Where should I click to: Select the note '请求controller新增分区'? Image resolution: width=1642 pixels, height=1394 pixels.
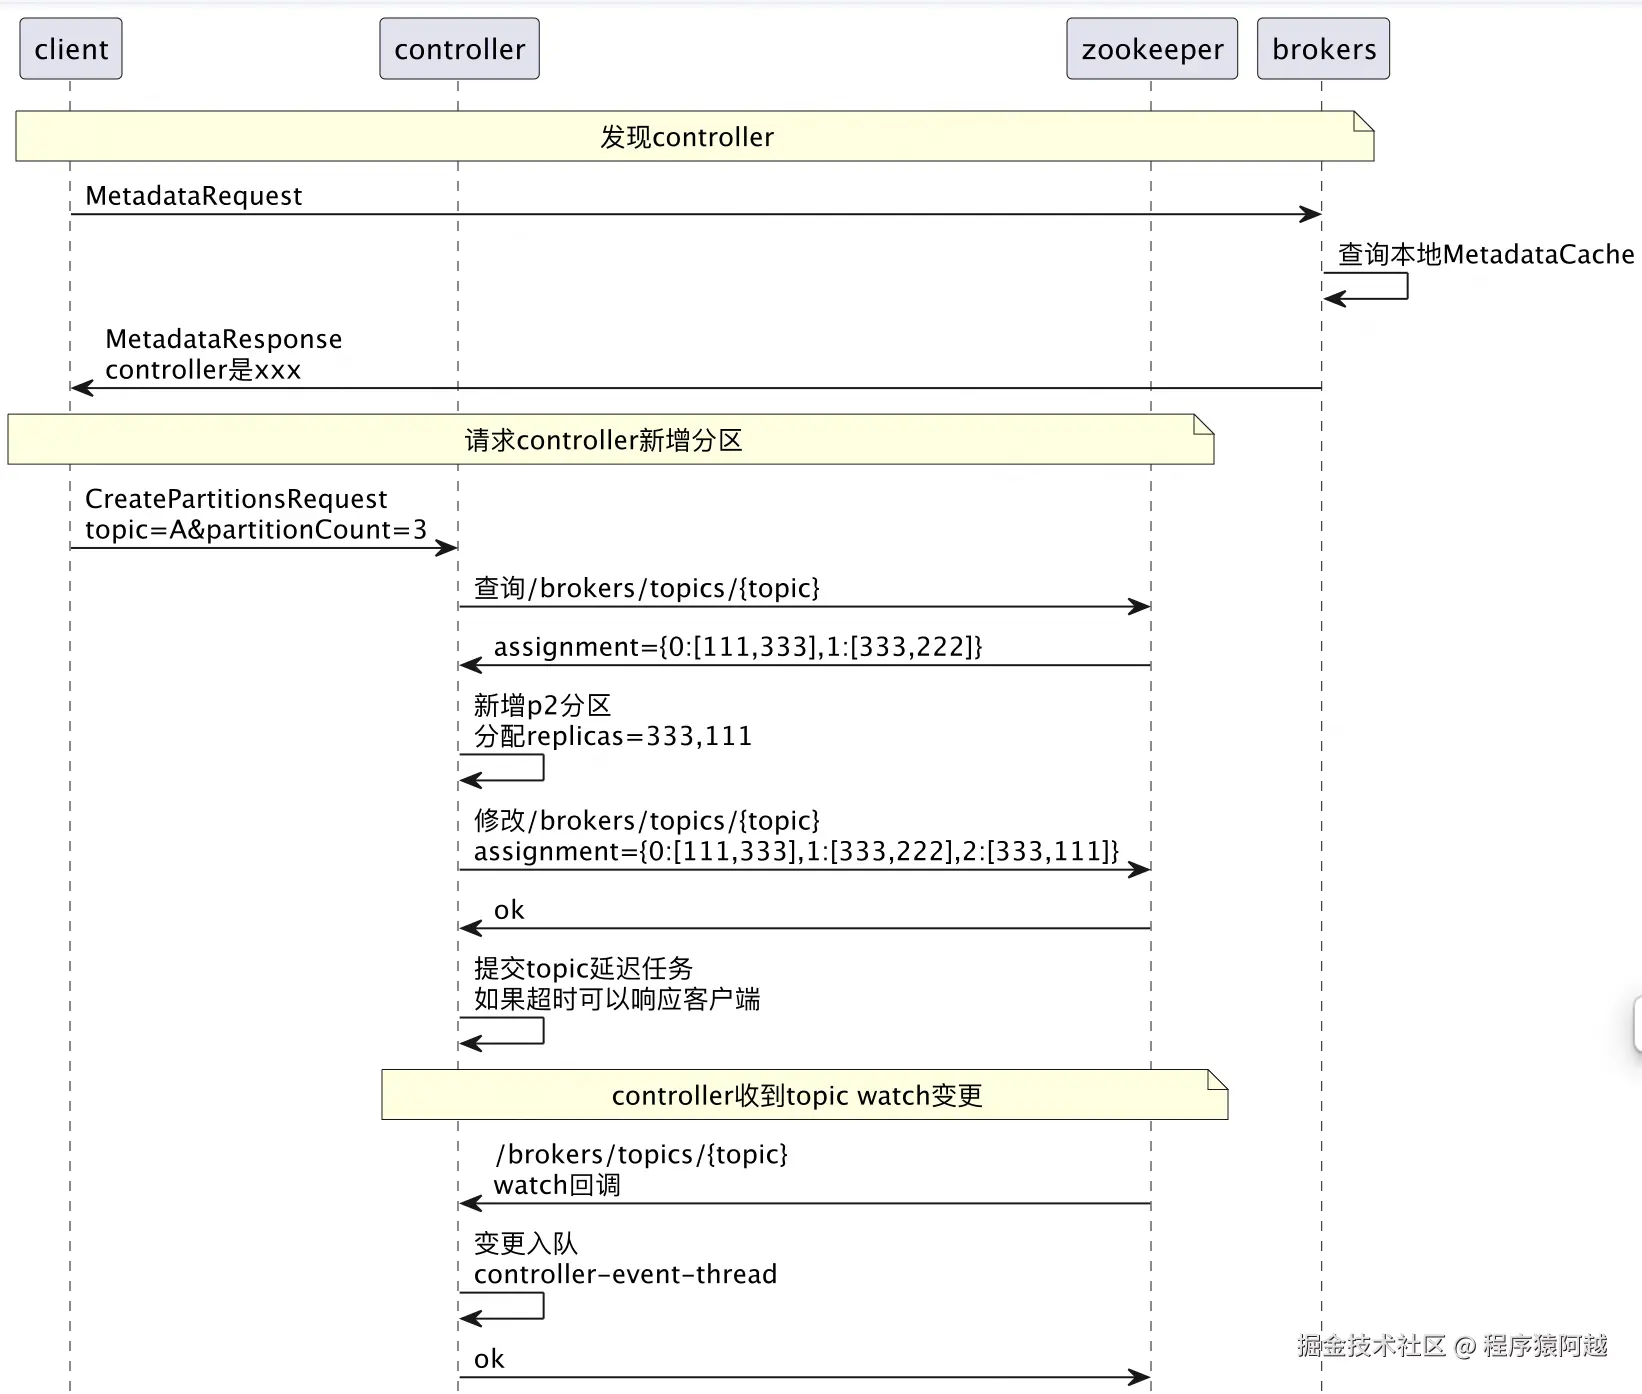point(611,439)
